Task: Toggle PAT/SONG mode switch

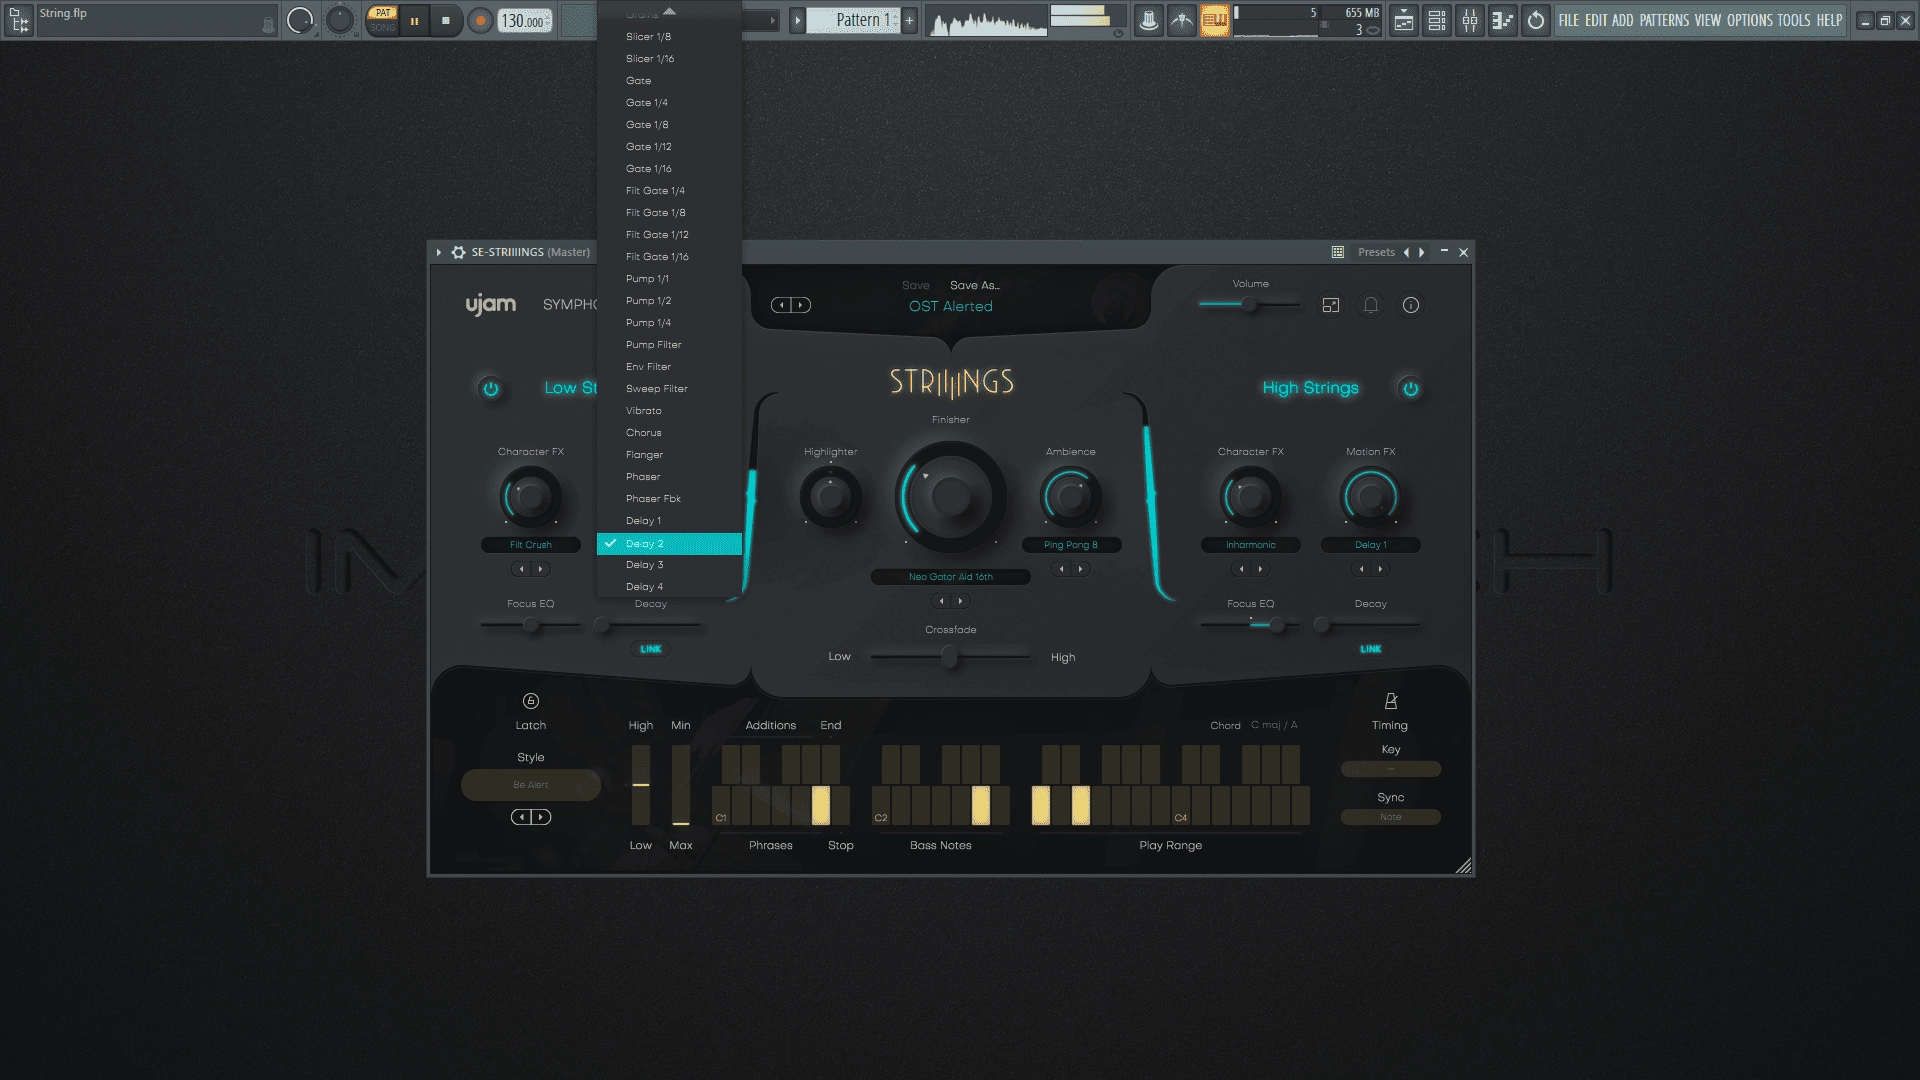Action: [382, 20]
